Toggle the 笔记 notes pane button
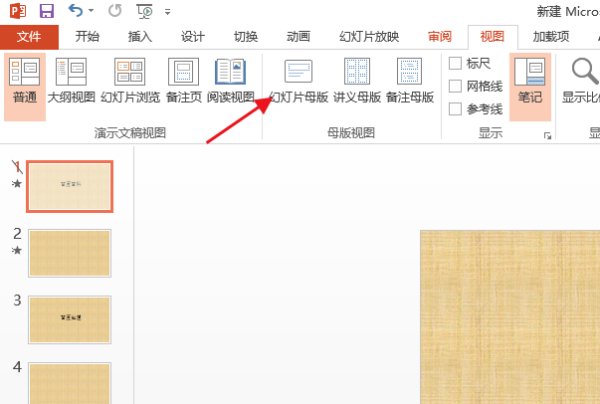600x404 pixels. pyautogui.click(x=530, y=87)
